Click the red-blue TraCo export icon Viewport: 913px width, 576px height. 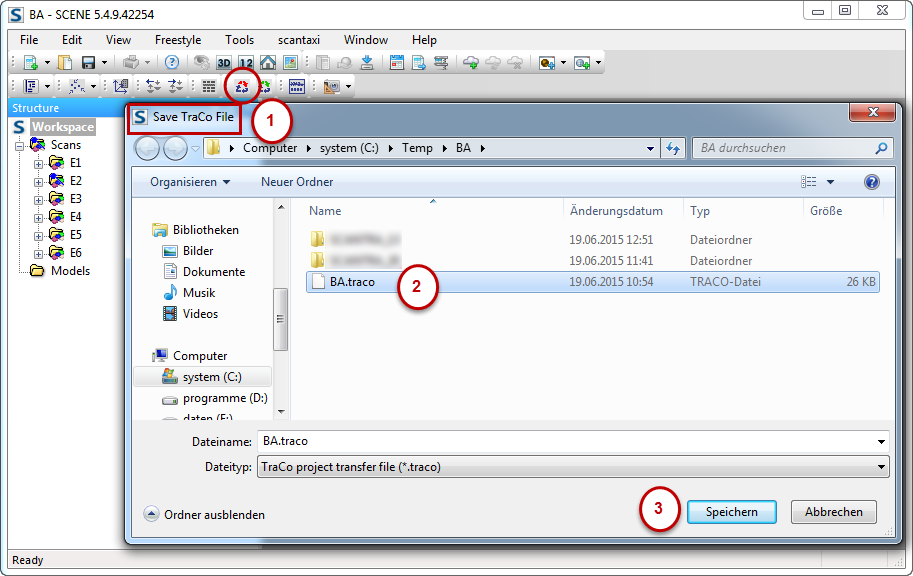(x=242, y=87)
